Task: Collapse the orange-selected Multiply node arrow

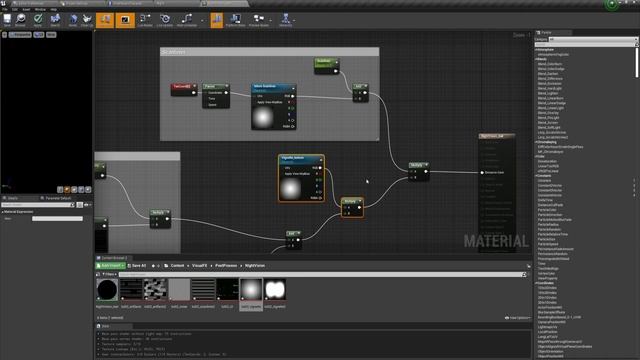Action: 360,201
